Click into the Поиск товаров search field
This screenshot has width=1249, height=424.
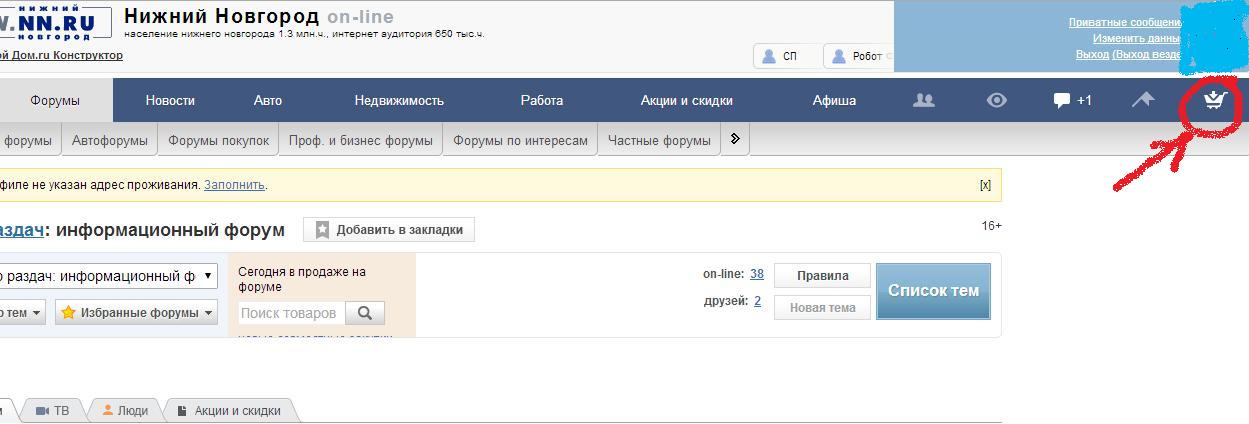tap(291, 313)
